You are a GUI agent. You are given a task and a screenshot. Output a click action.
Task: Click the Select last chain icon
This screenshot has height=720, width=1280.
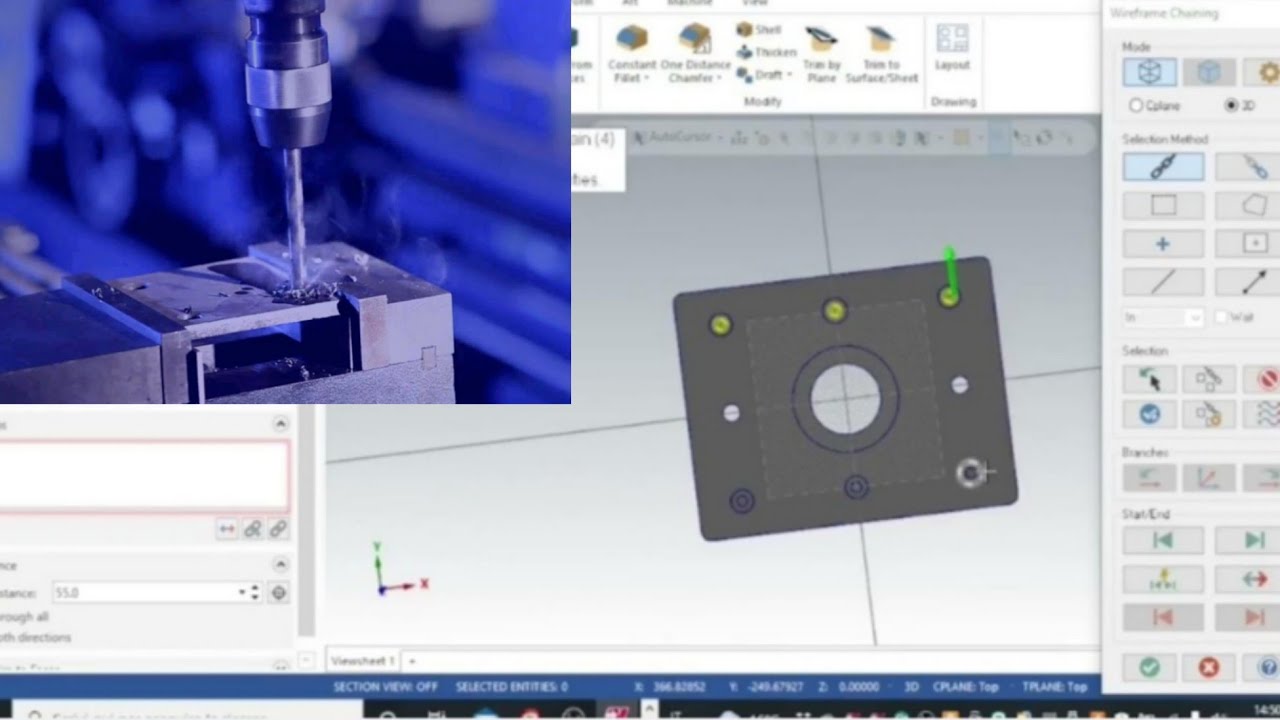1149,379
